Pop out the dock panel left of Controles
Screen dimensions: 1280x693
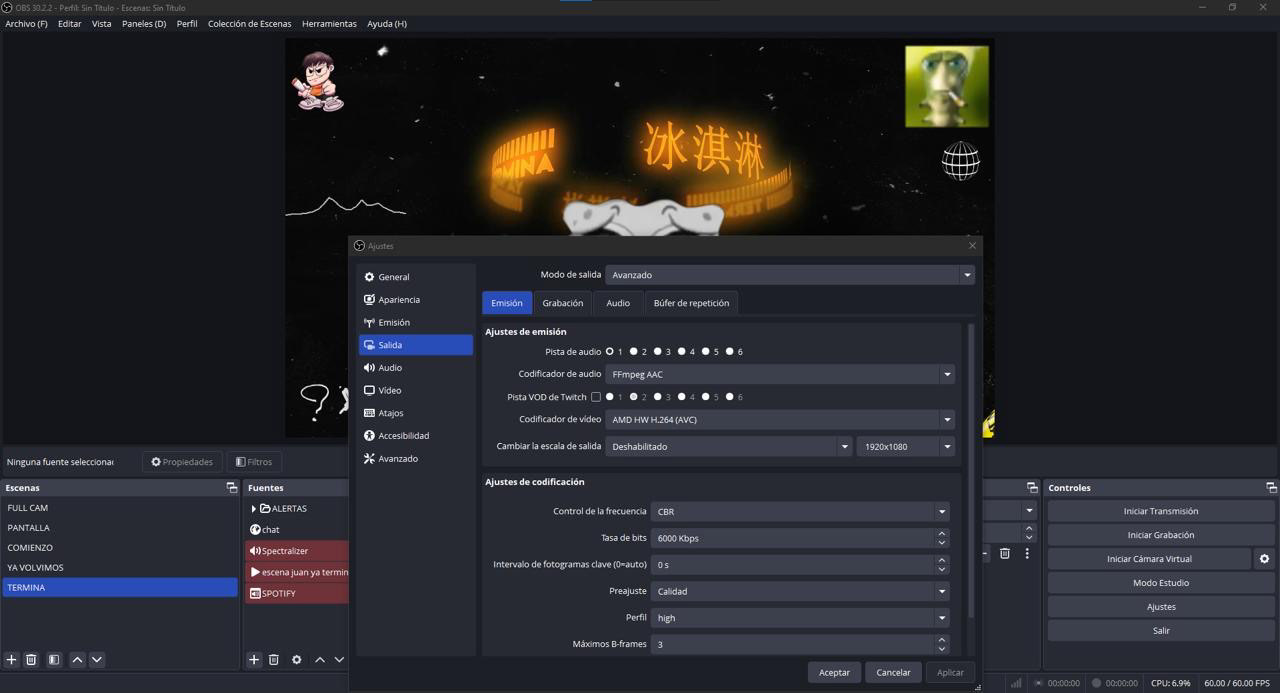tap(1032, 488)
